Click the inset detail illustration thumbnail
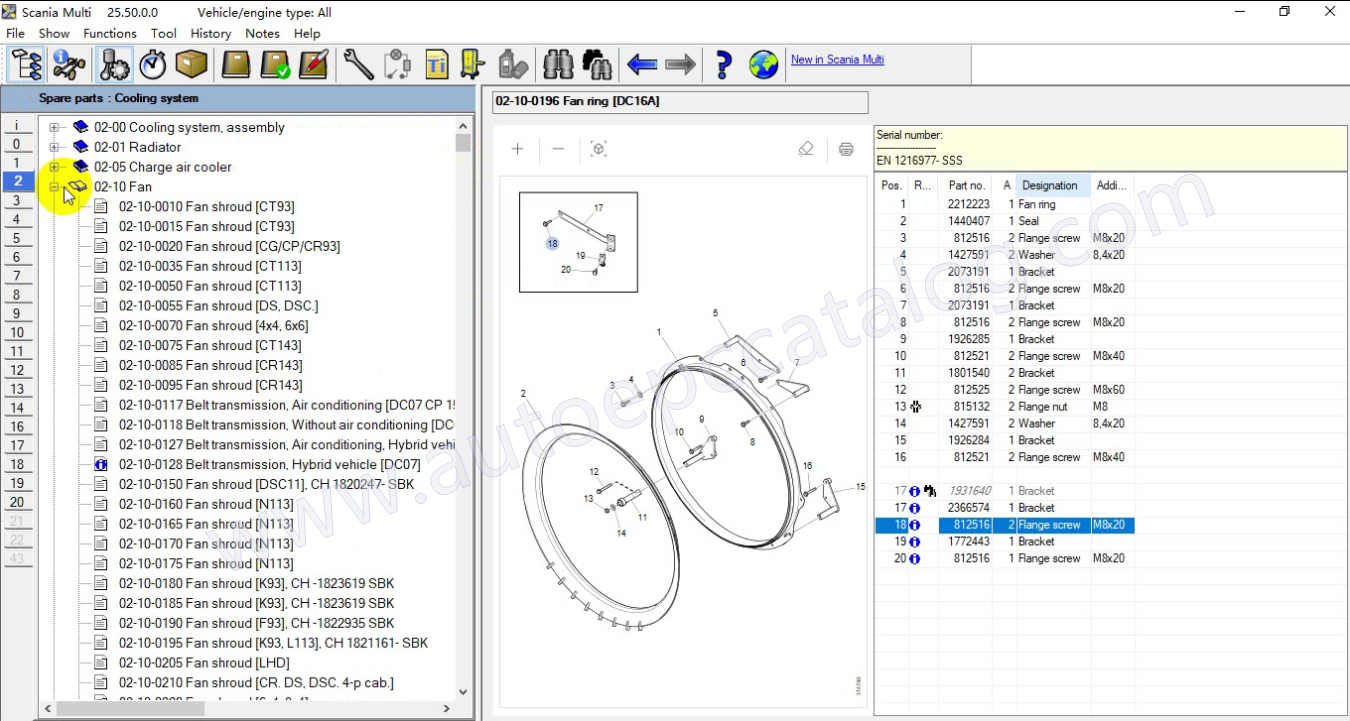This screenshot has width=1350, height=721. (x=578, y=242)
